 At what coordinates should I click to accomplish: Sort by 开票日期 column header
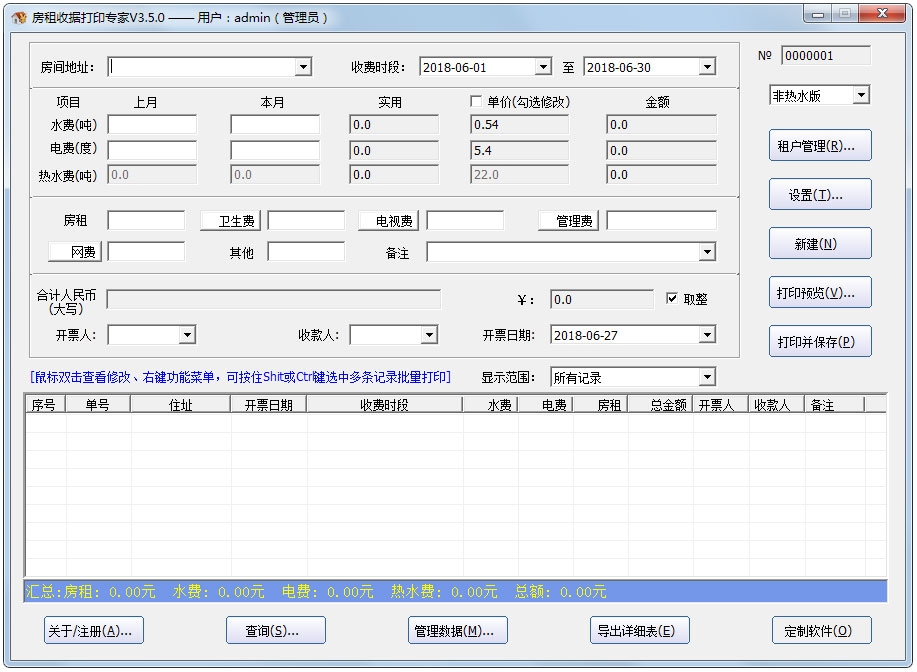coord(268,405)
